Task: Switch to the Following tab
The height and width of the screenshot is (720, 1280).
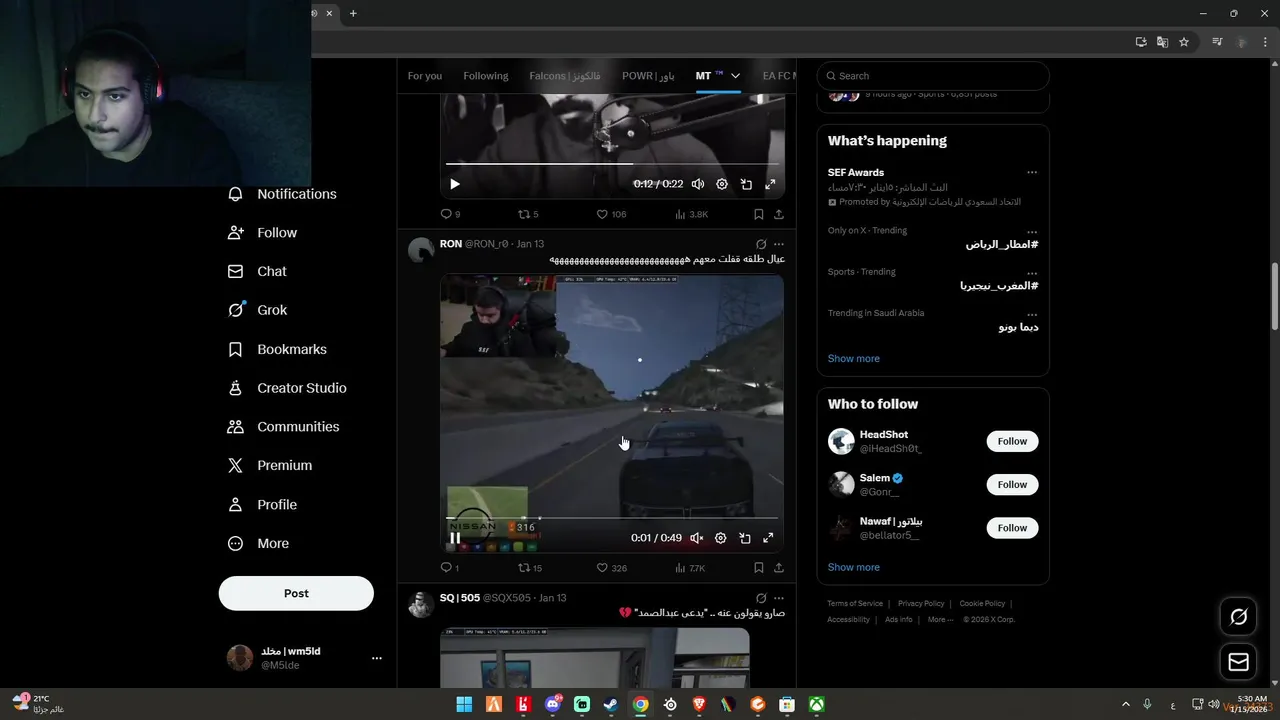Action: point(486,76)
